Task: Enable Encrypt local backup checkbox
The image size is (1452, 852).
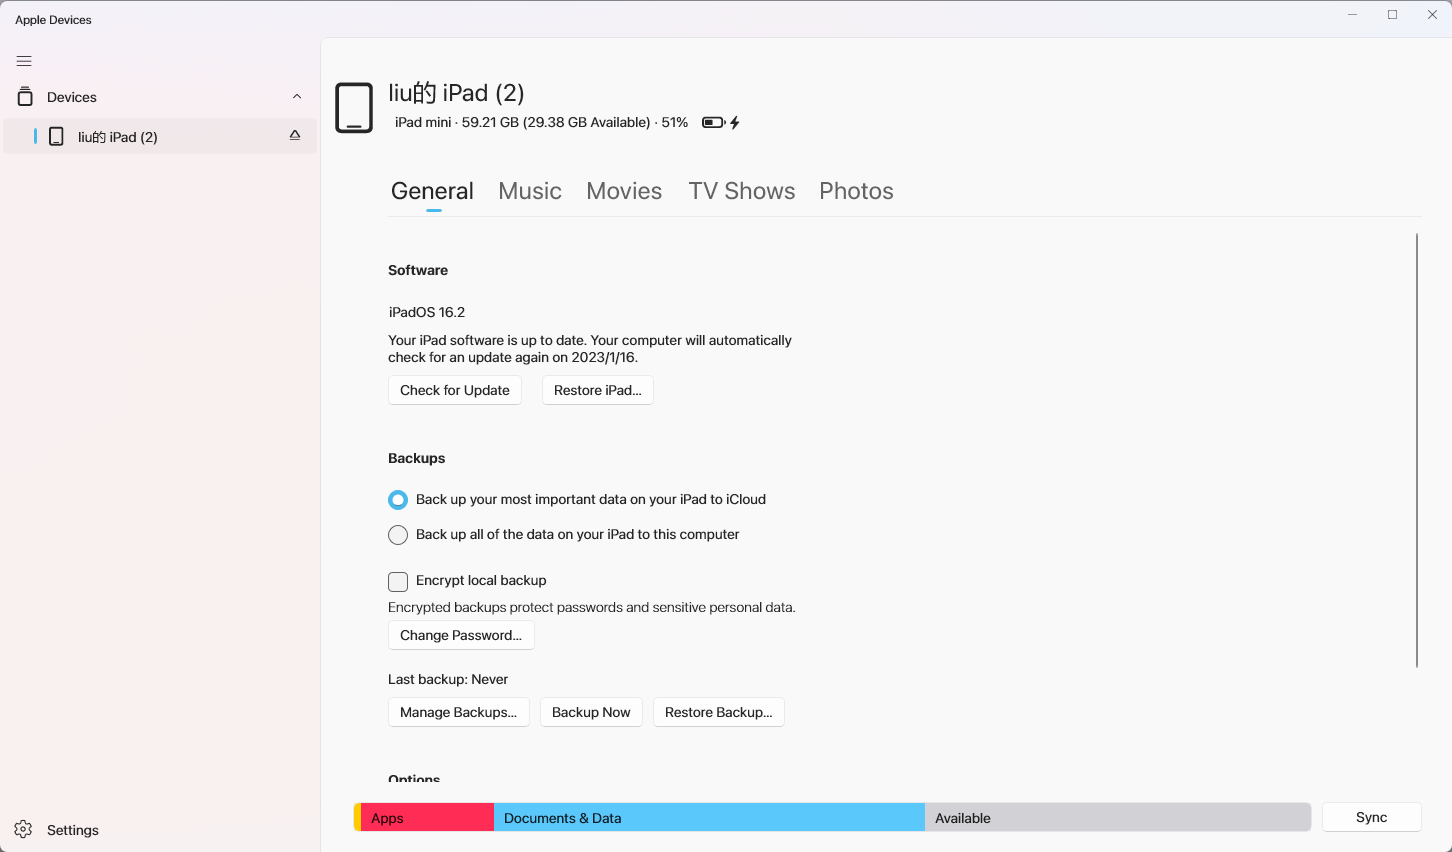Action: (x=398, y=581)
